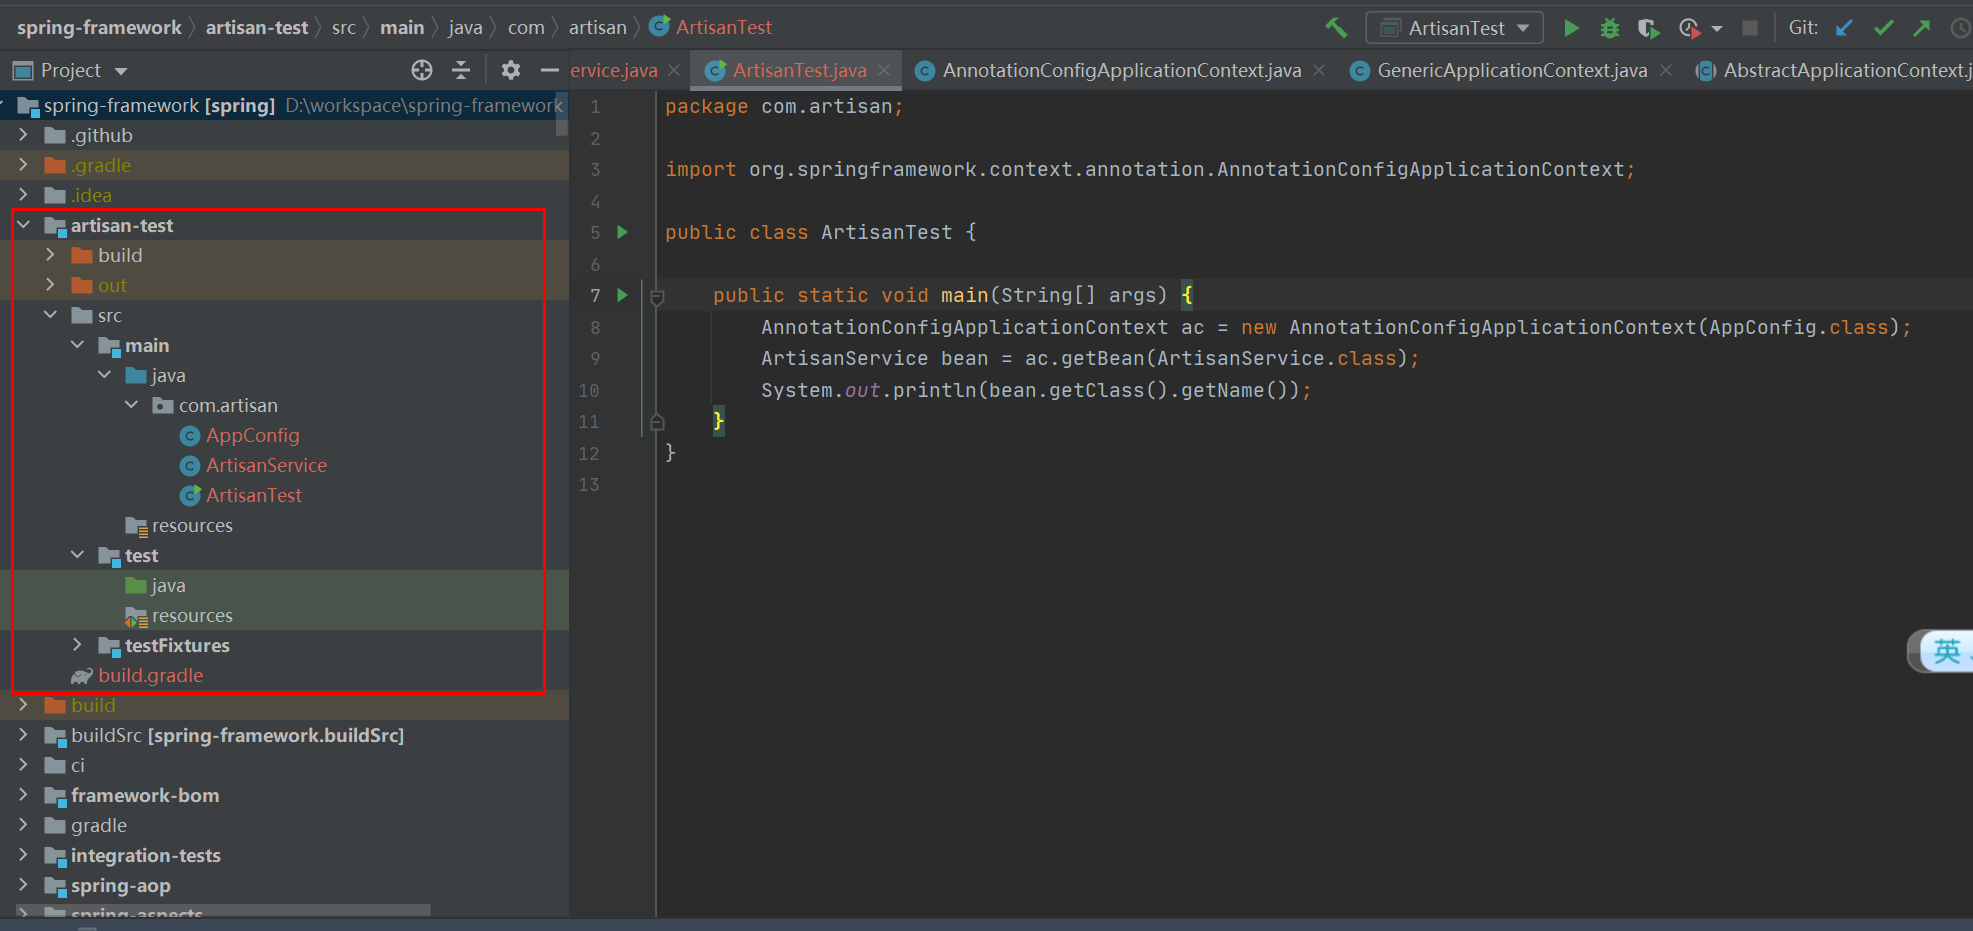
Task: Click fold end marker at line 11
Action: [x=657, y=422]
